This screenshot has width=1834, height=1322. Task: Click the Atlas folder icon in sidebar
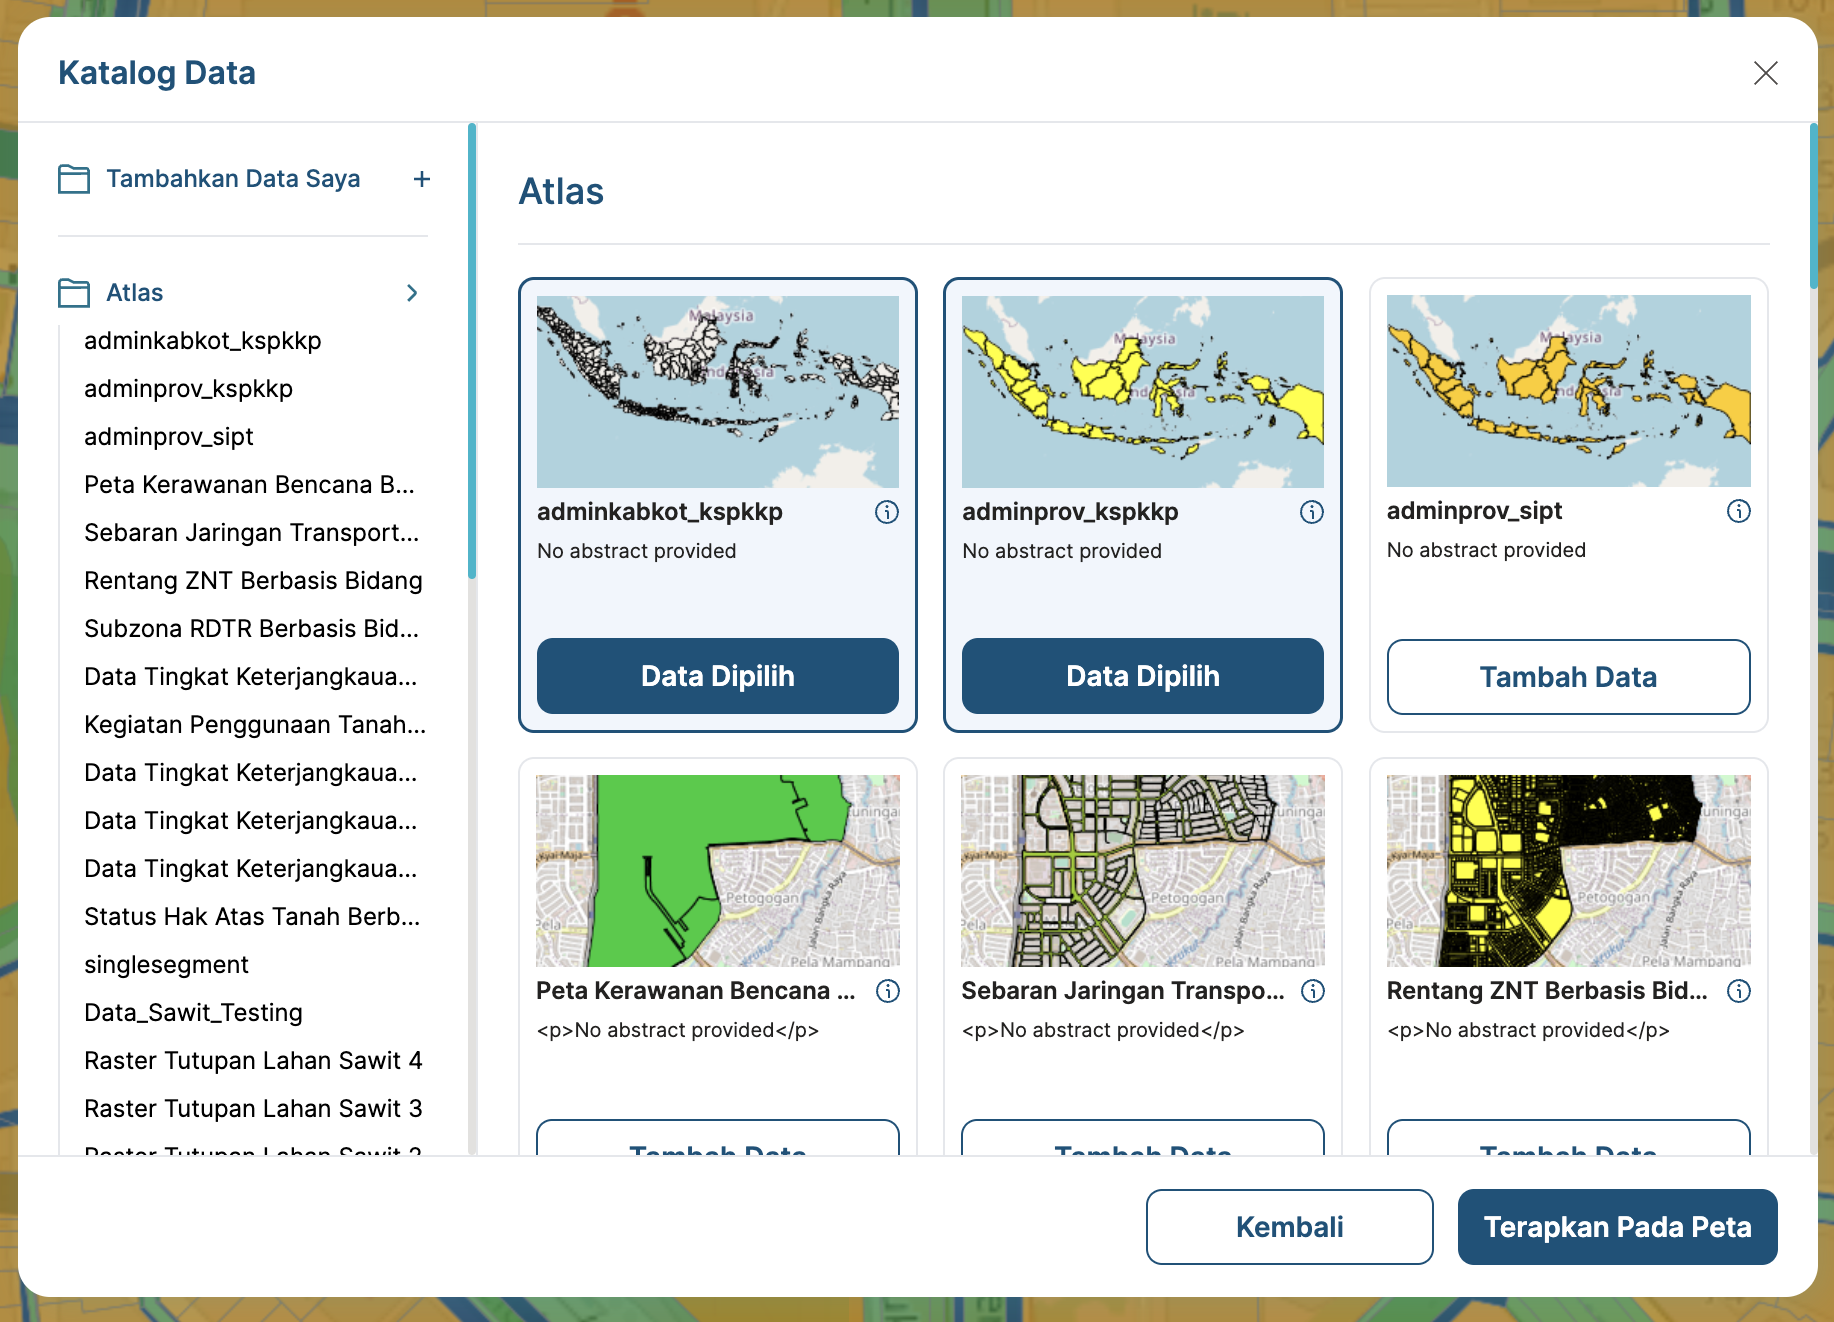pyautogui.click(x=74, y=293)
